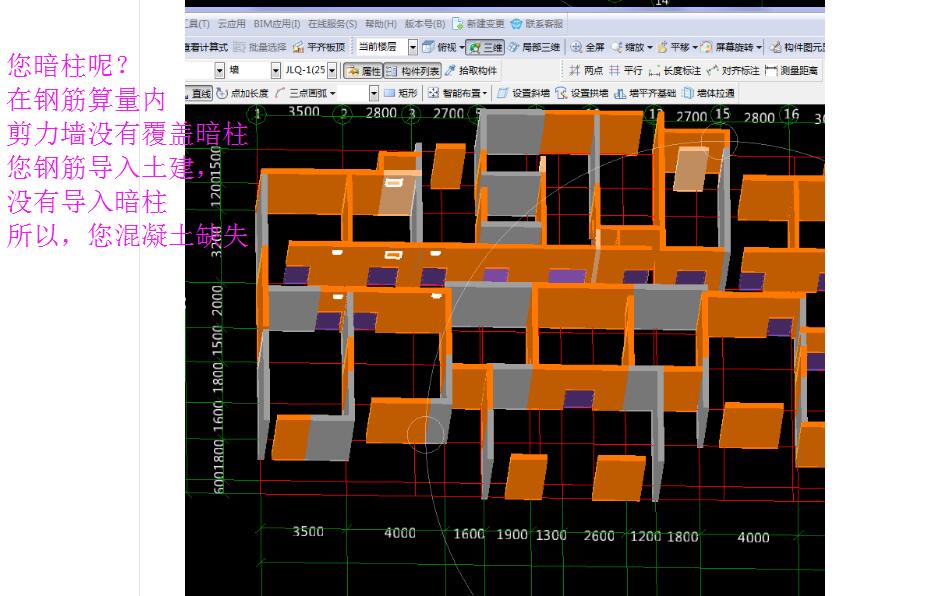
Task: Open the 墙 component type dropdown
Action: [275, 70]
